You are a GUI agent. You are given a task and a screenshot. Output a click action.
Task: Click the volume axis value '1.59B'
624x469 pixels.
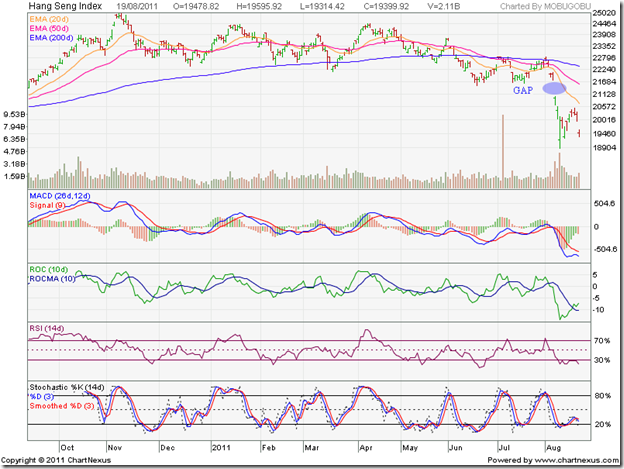point(14,176)
